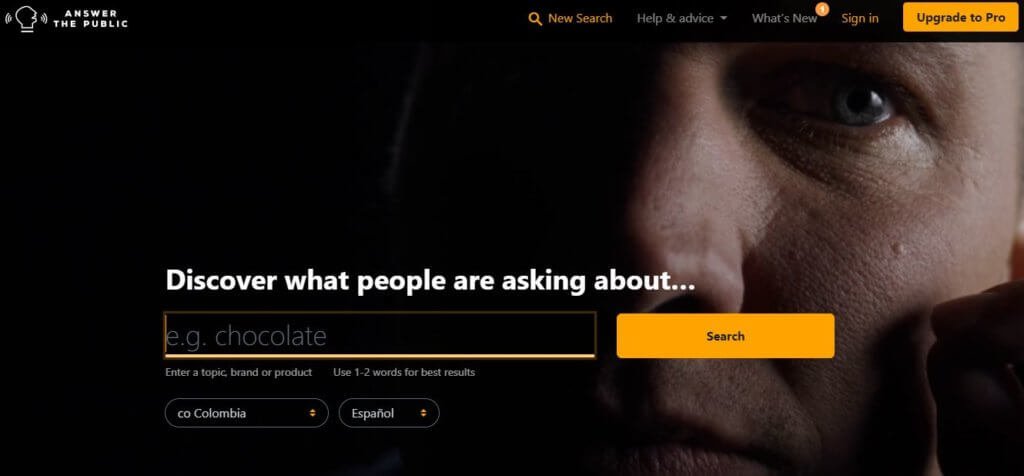Viewport: 1024px width, 476px height.
Task: Click the Discover what people are asking heading
Action: point(430,280)
